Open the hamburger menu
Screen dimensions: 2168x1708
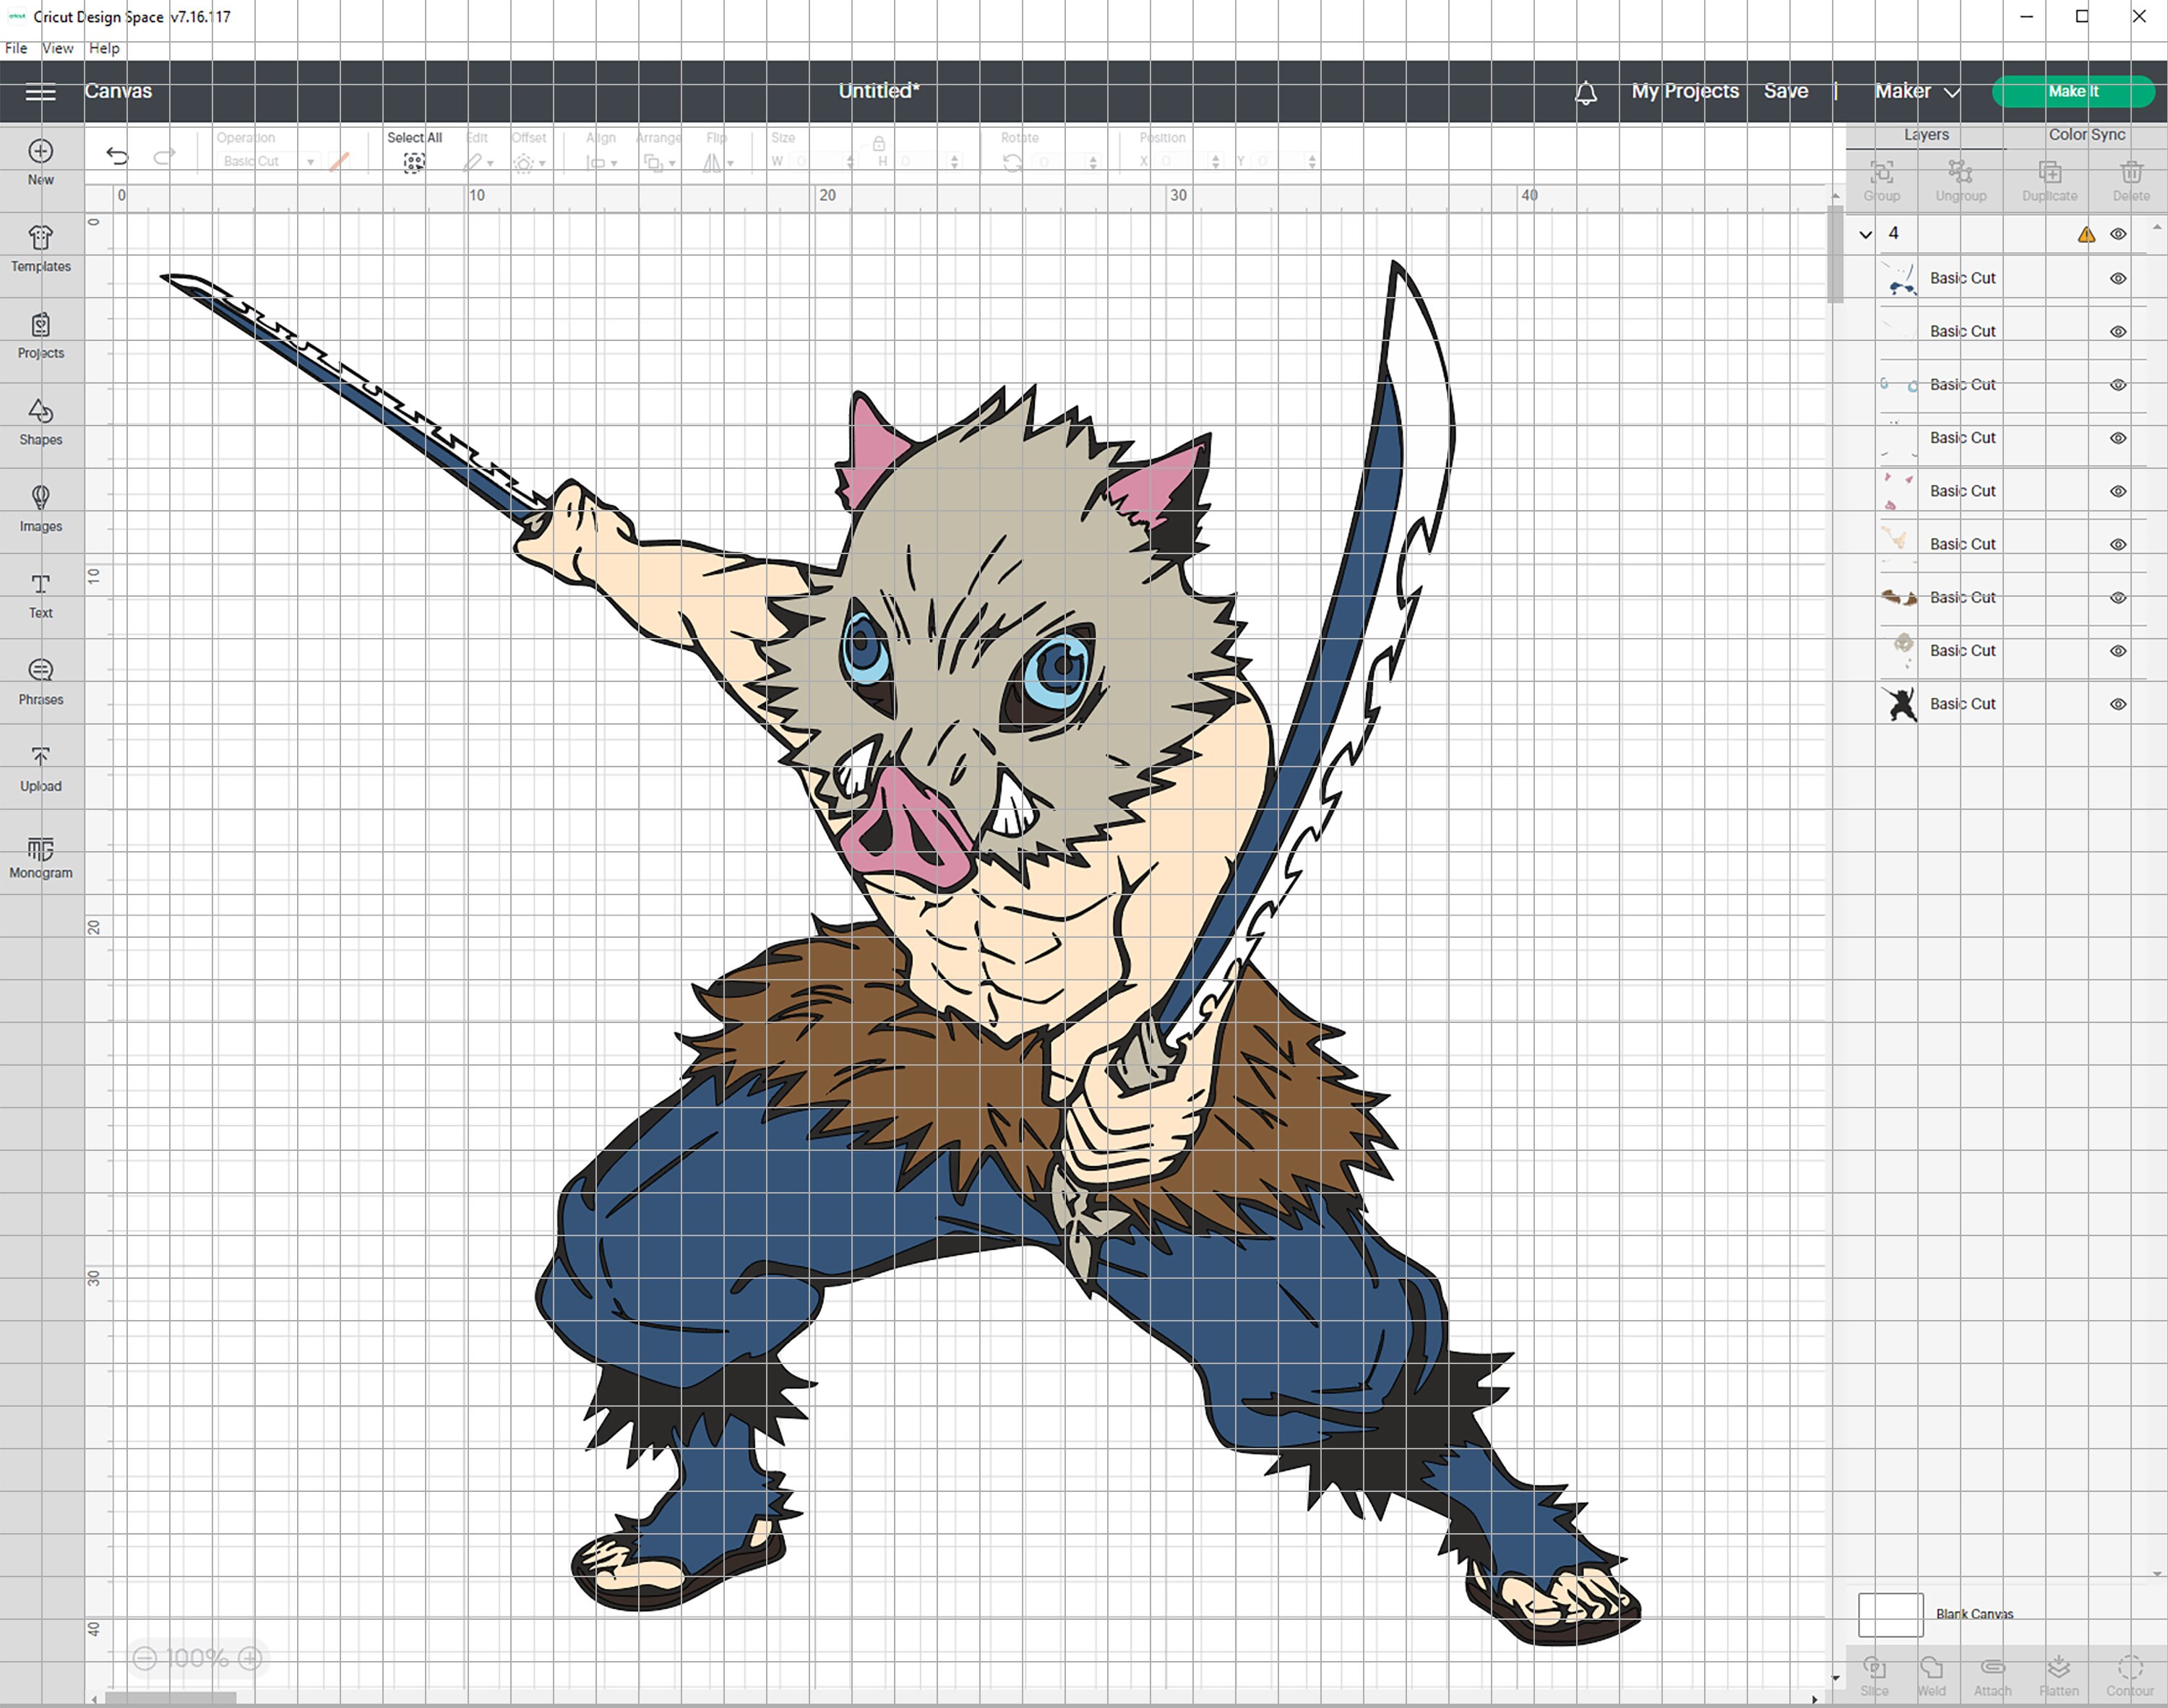point(40,92)
